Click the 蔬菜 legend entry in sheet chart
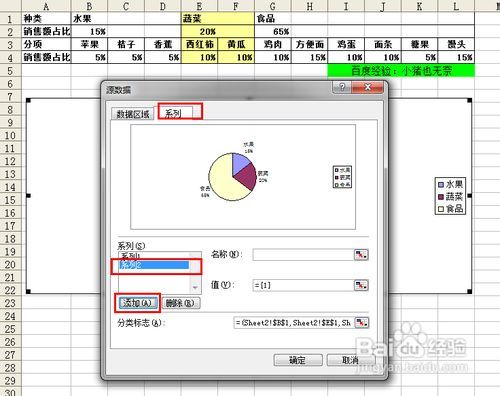The height and width of the screenshot is (396, 500). click(450, 197)
